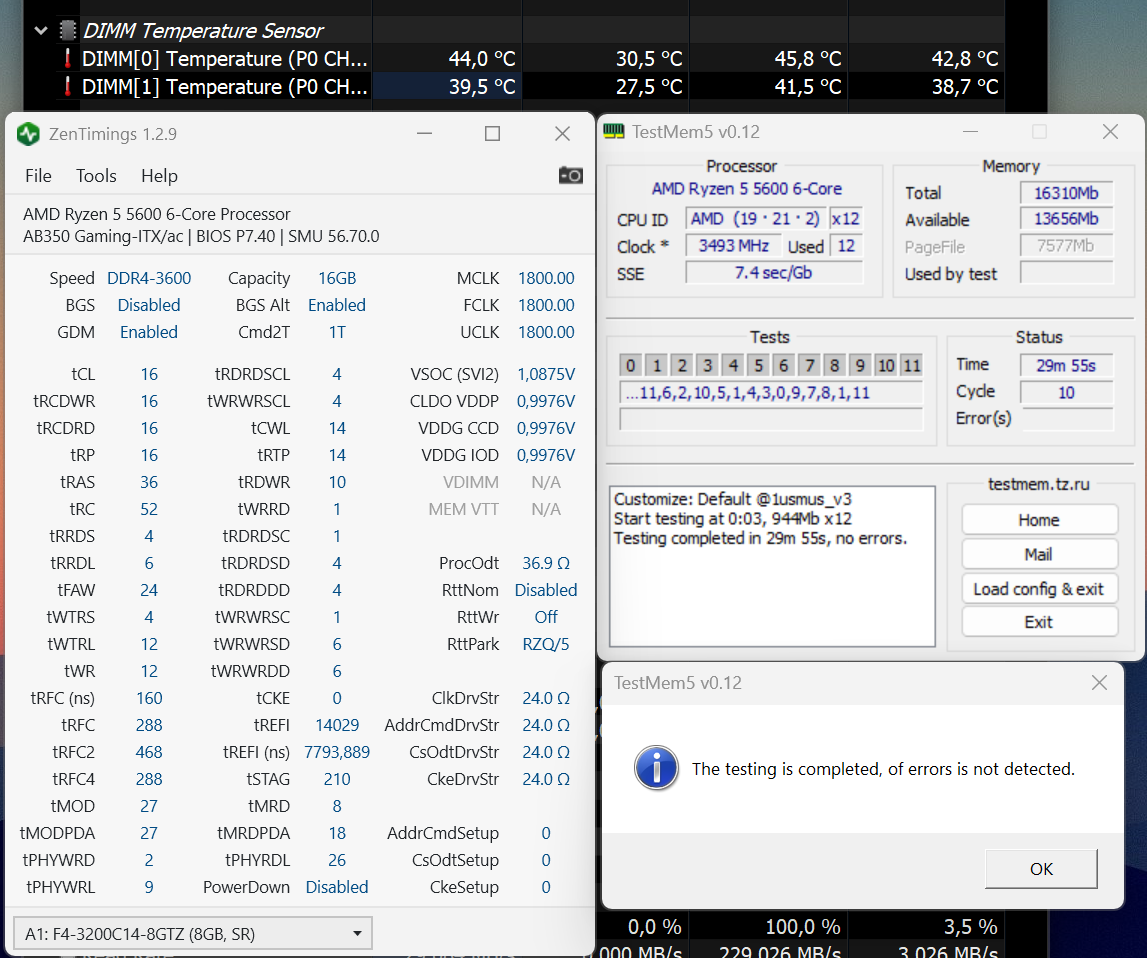Screen dimensions: 1147x958
Task: Click the DIMM[1] red thermometer icon
Action: click(67, 87)
